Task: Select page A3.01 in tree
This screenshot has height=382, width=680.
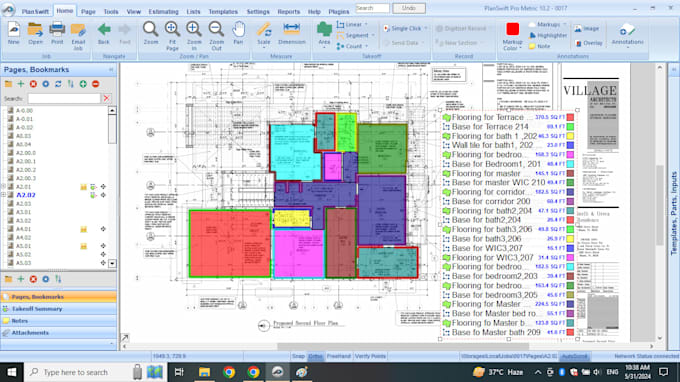Action: [x=23, y=212]
